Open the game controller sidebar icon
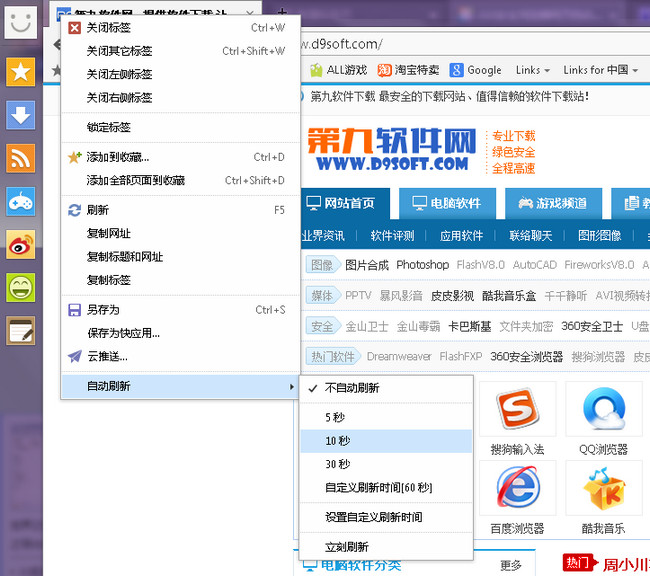Viewport: 650px width, 576px height. (x=20, y=202)
